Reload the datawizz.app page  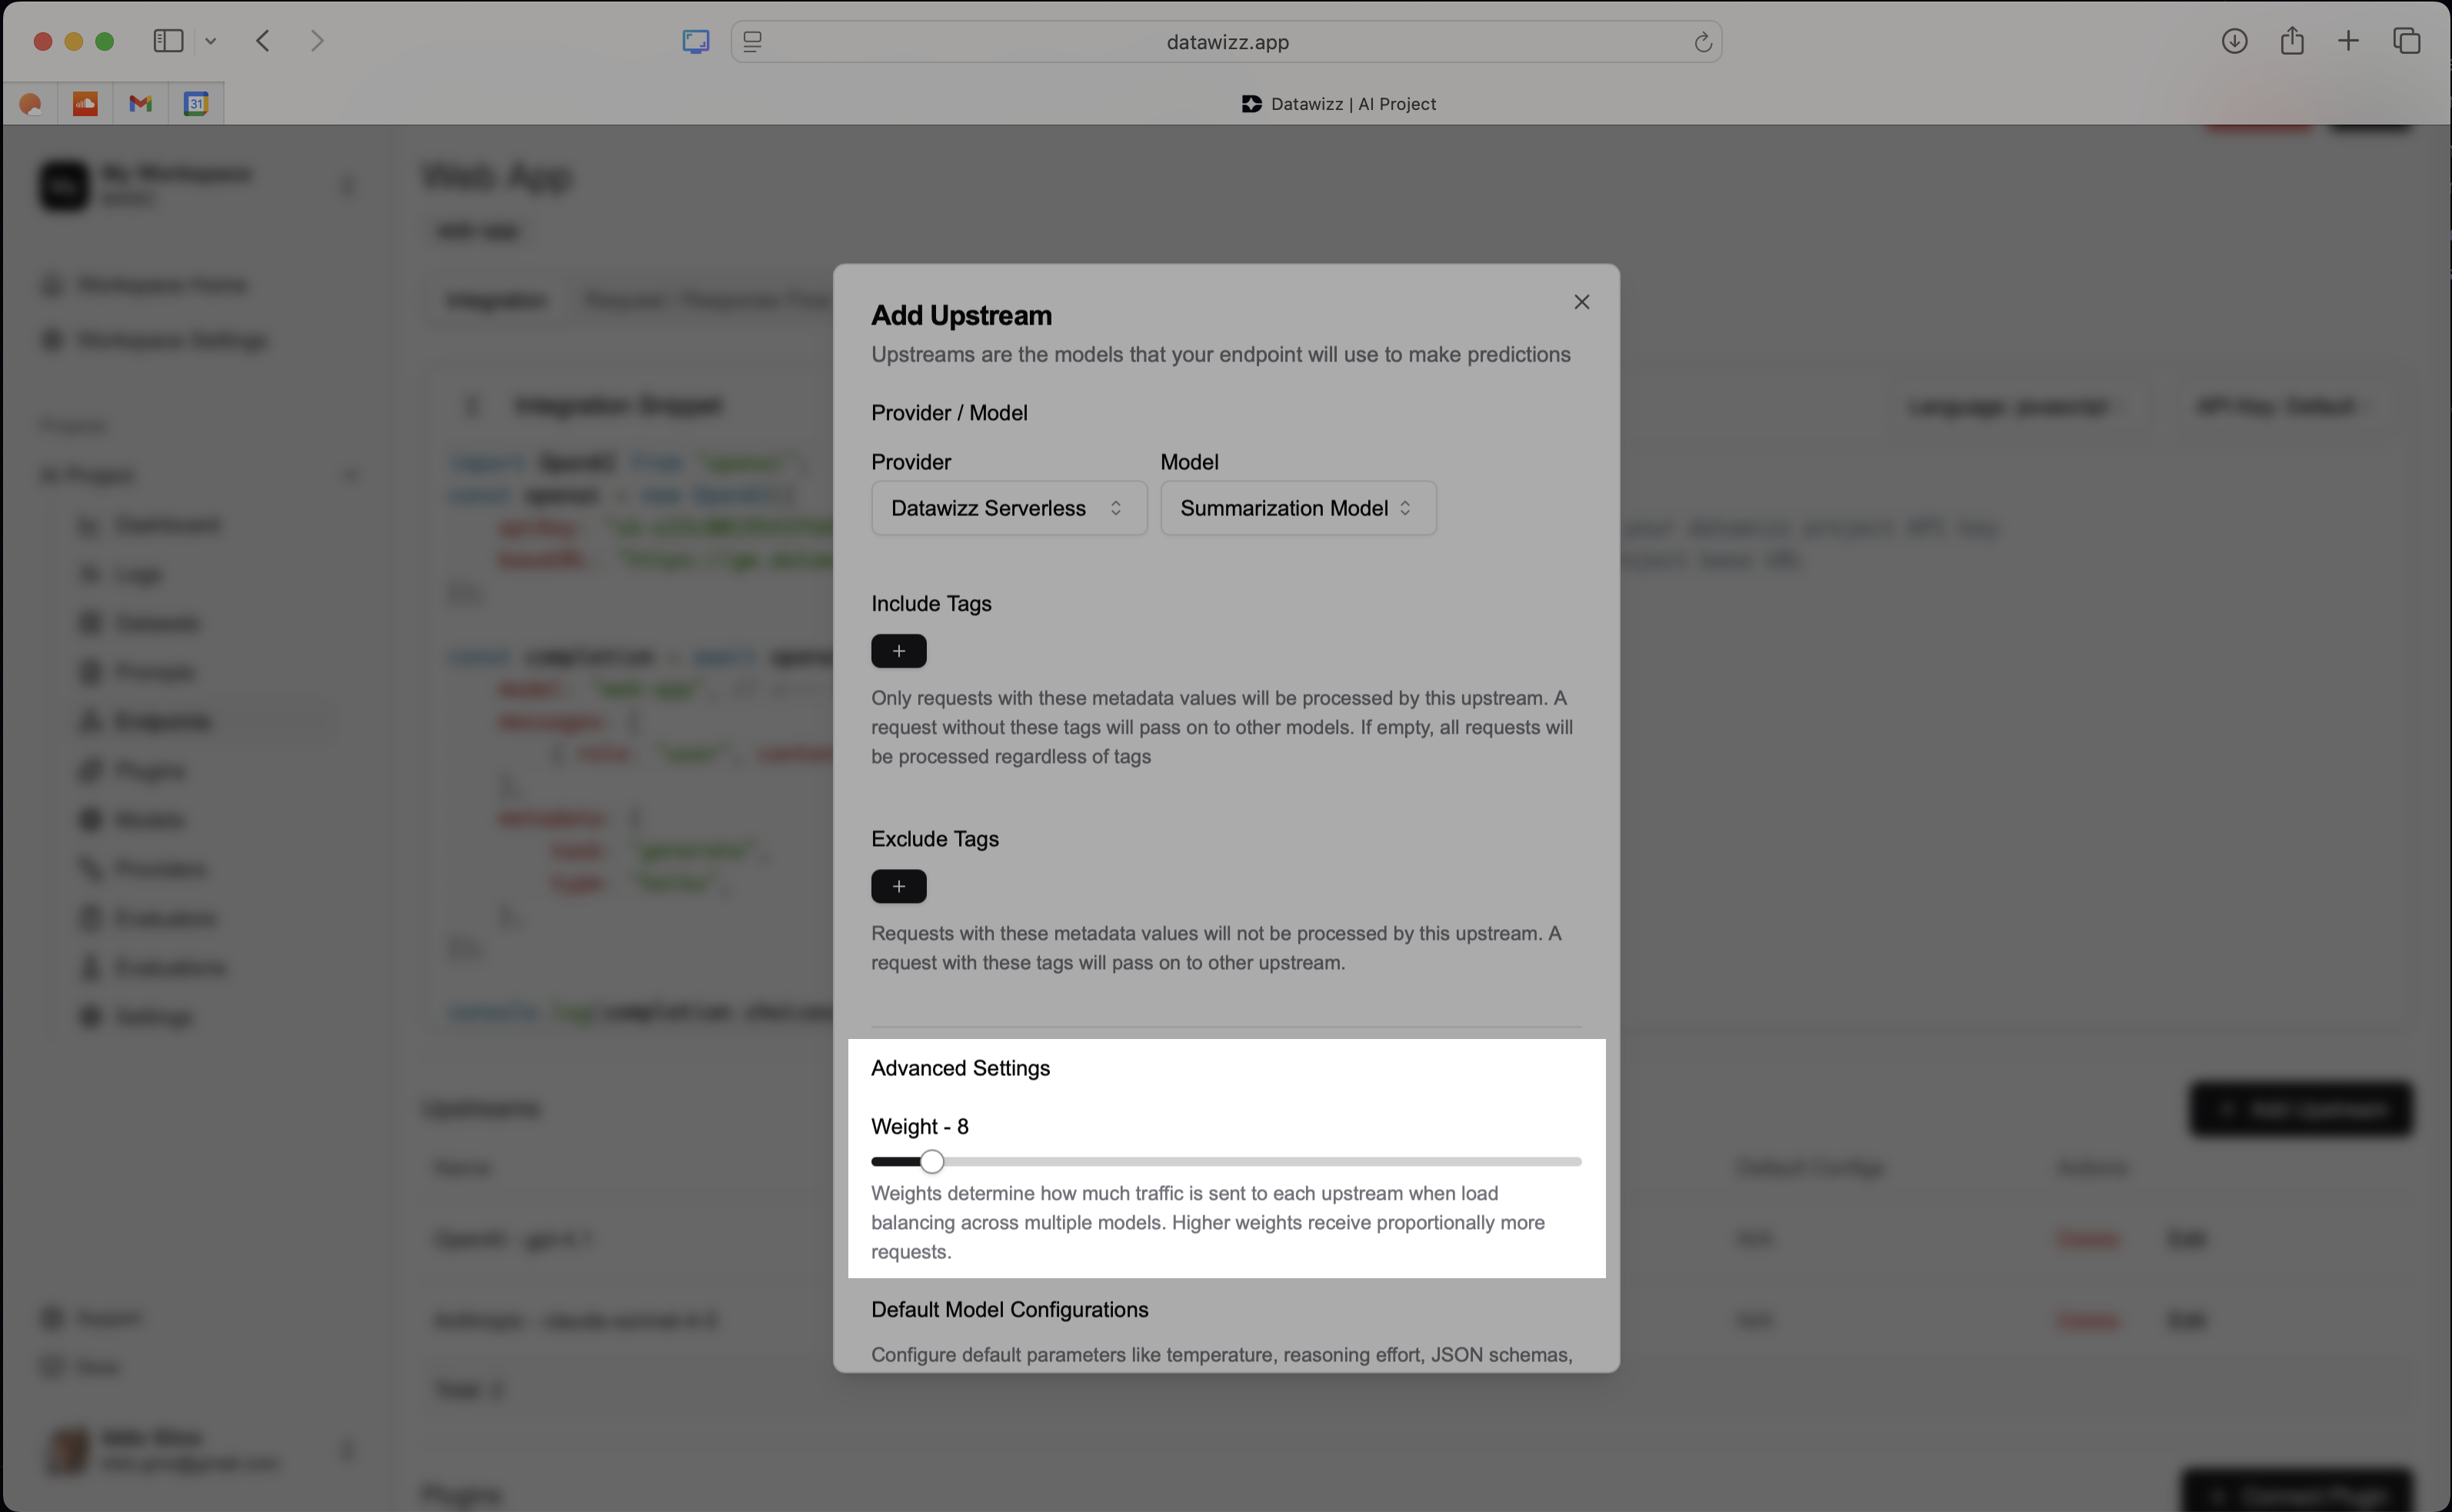(1702, 42)
